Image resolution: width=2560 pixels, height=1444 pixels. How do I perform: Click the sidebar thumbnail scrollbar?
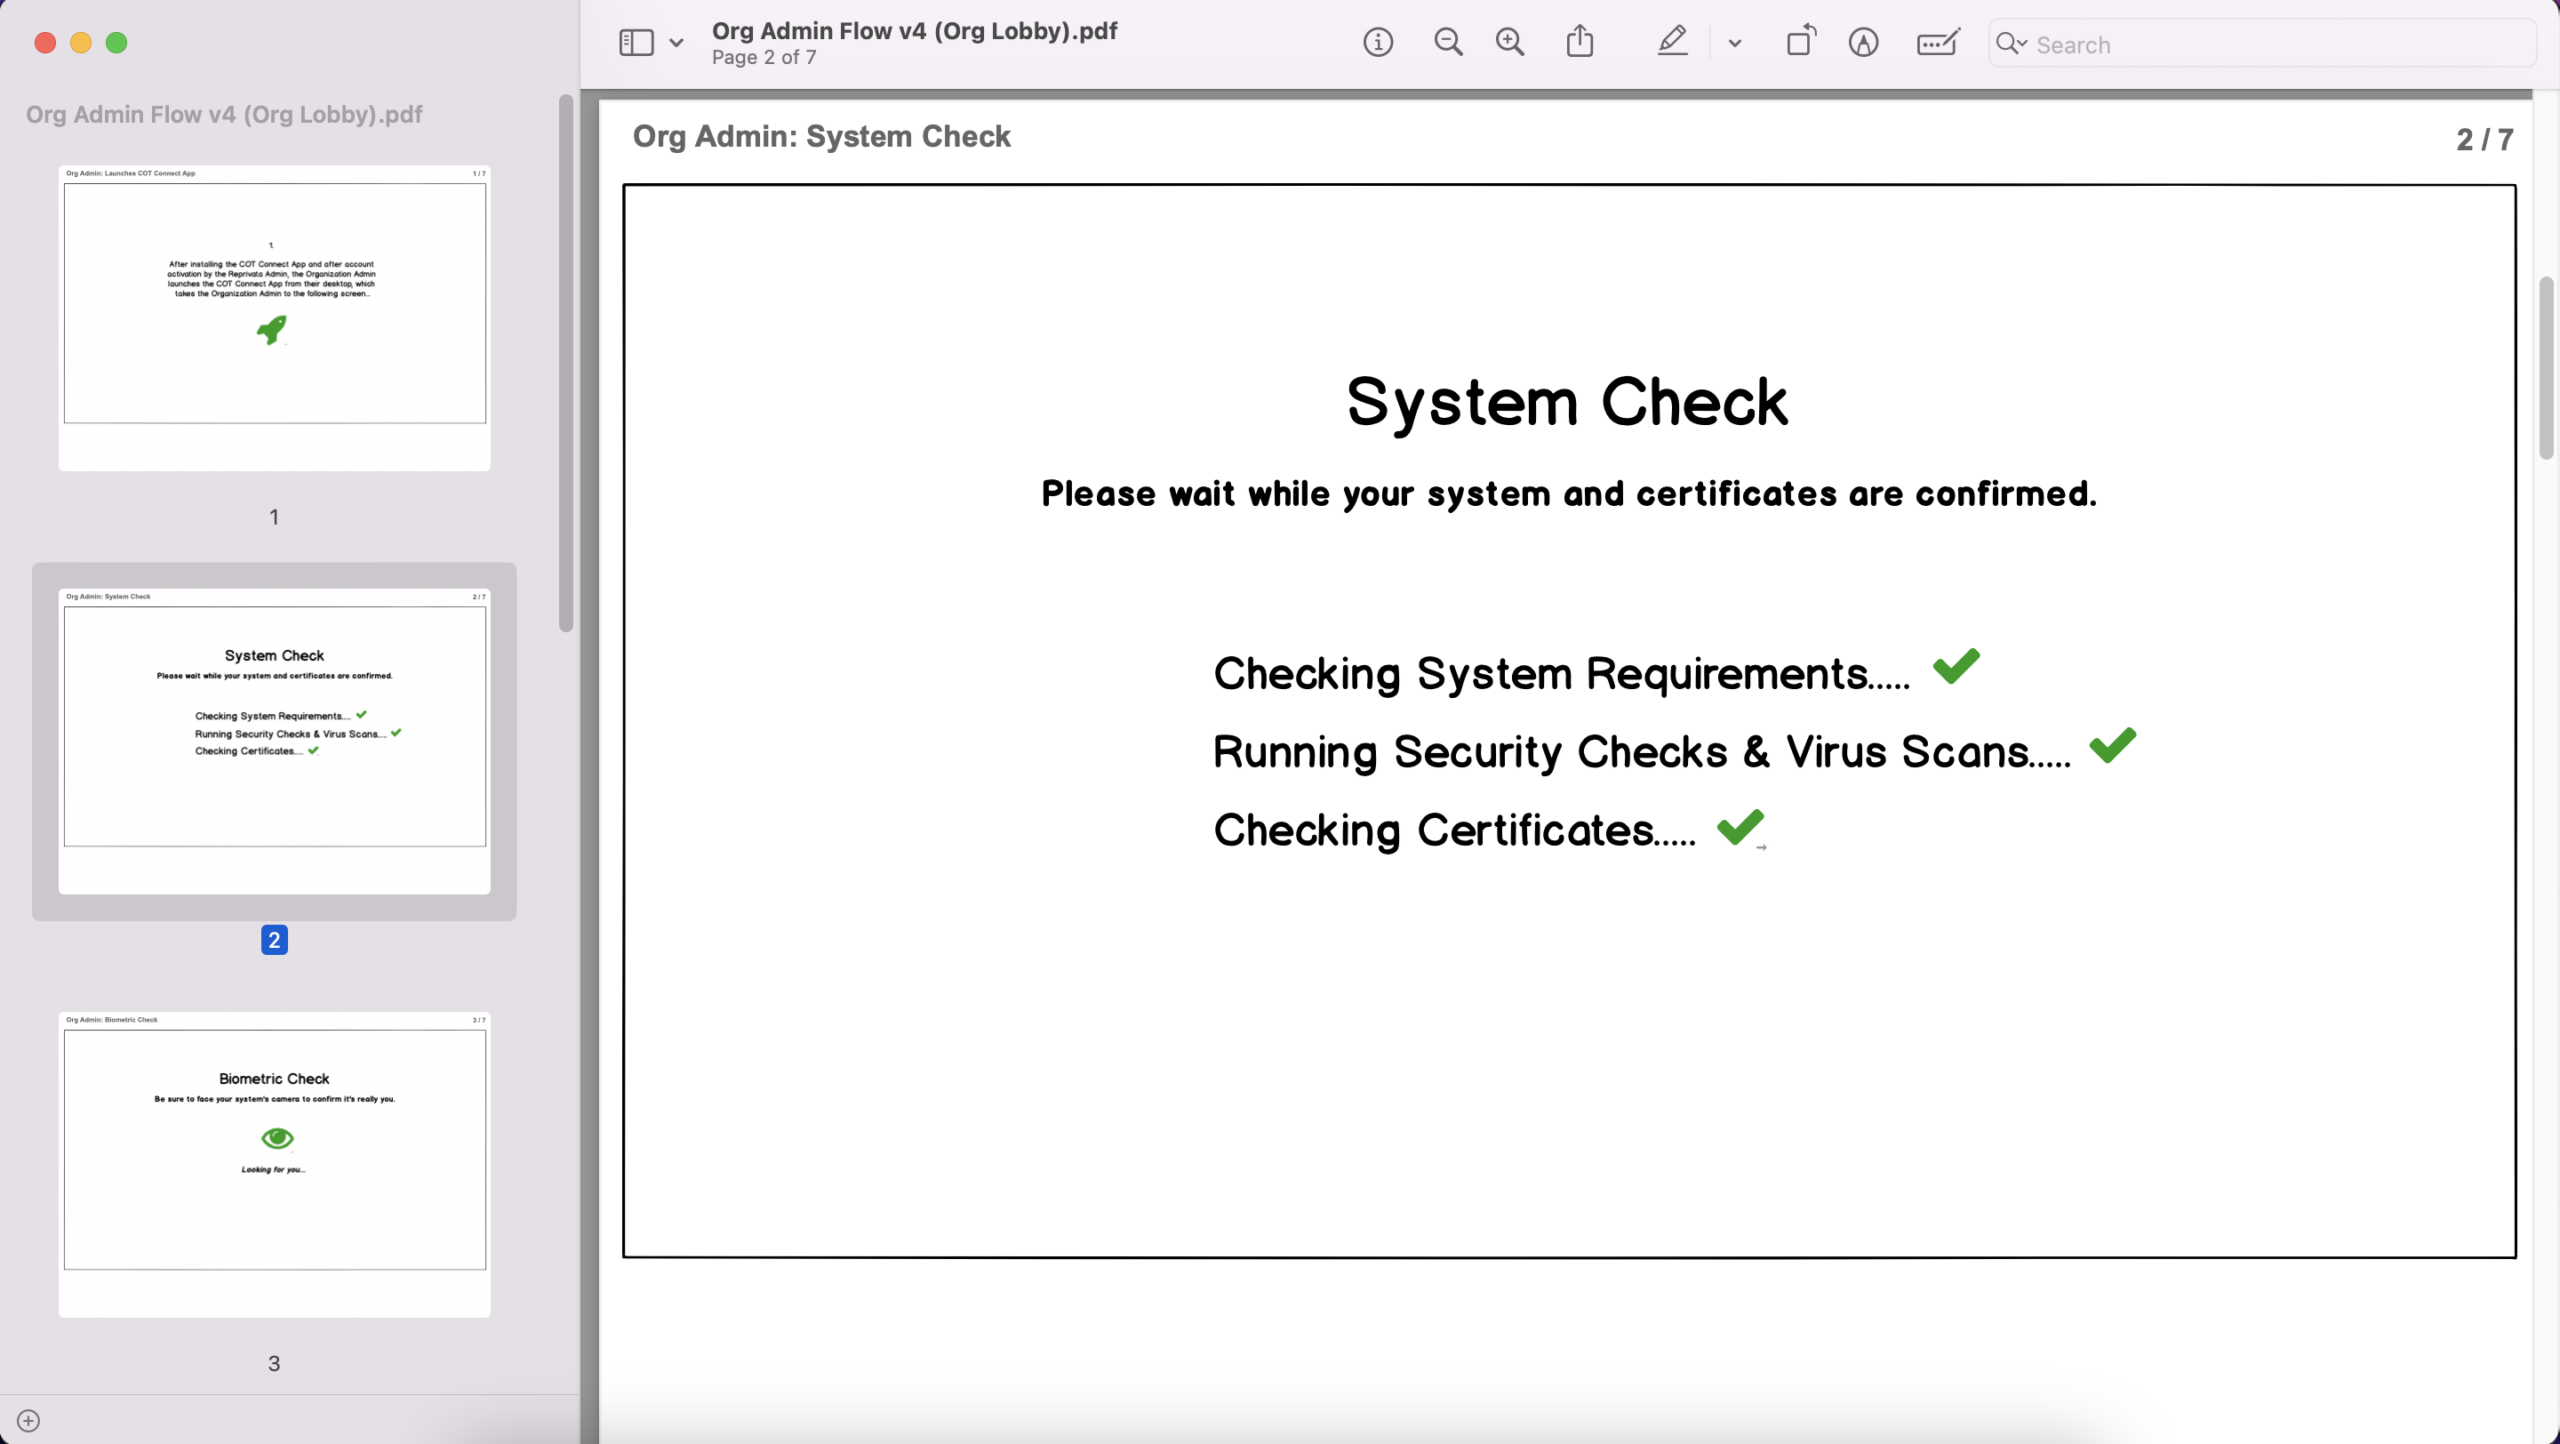point(566,363)
